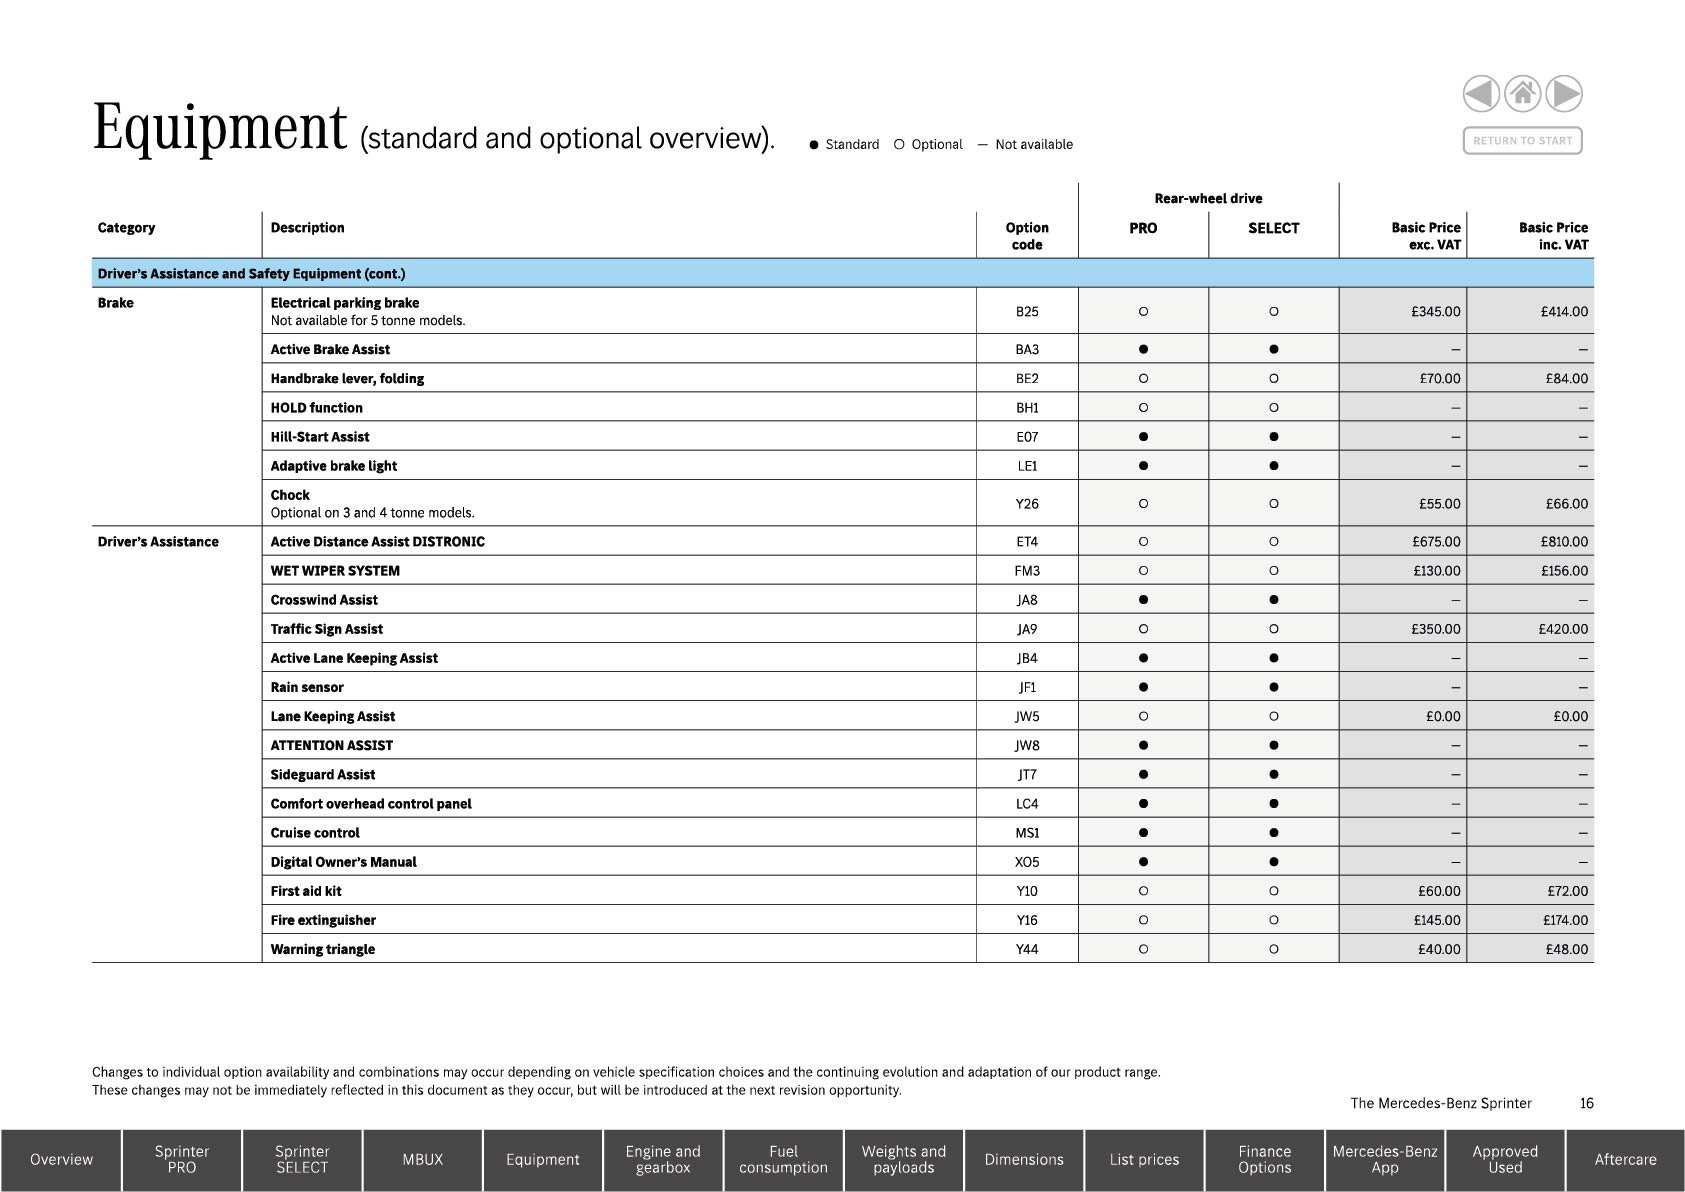Click the Fire extinguisher label
The width and height of the screenshot is (1685, 1192).
(x=323, y=920)
